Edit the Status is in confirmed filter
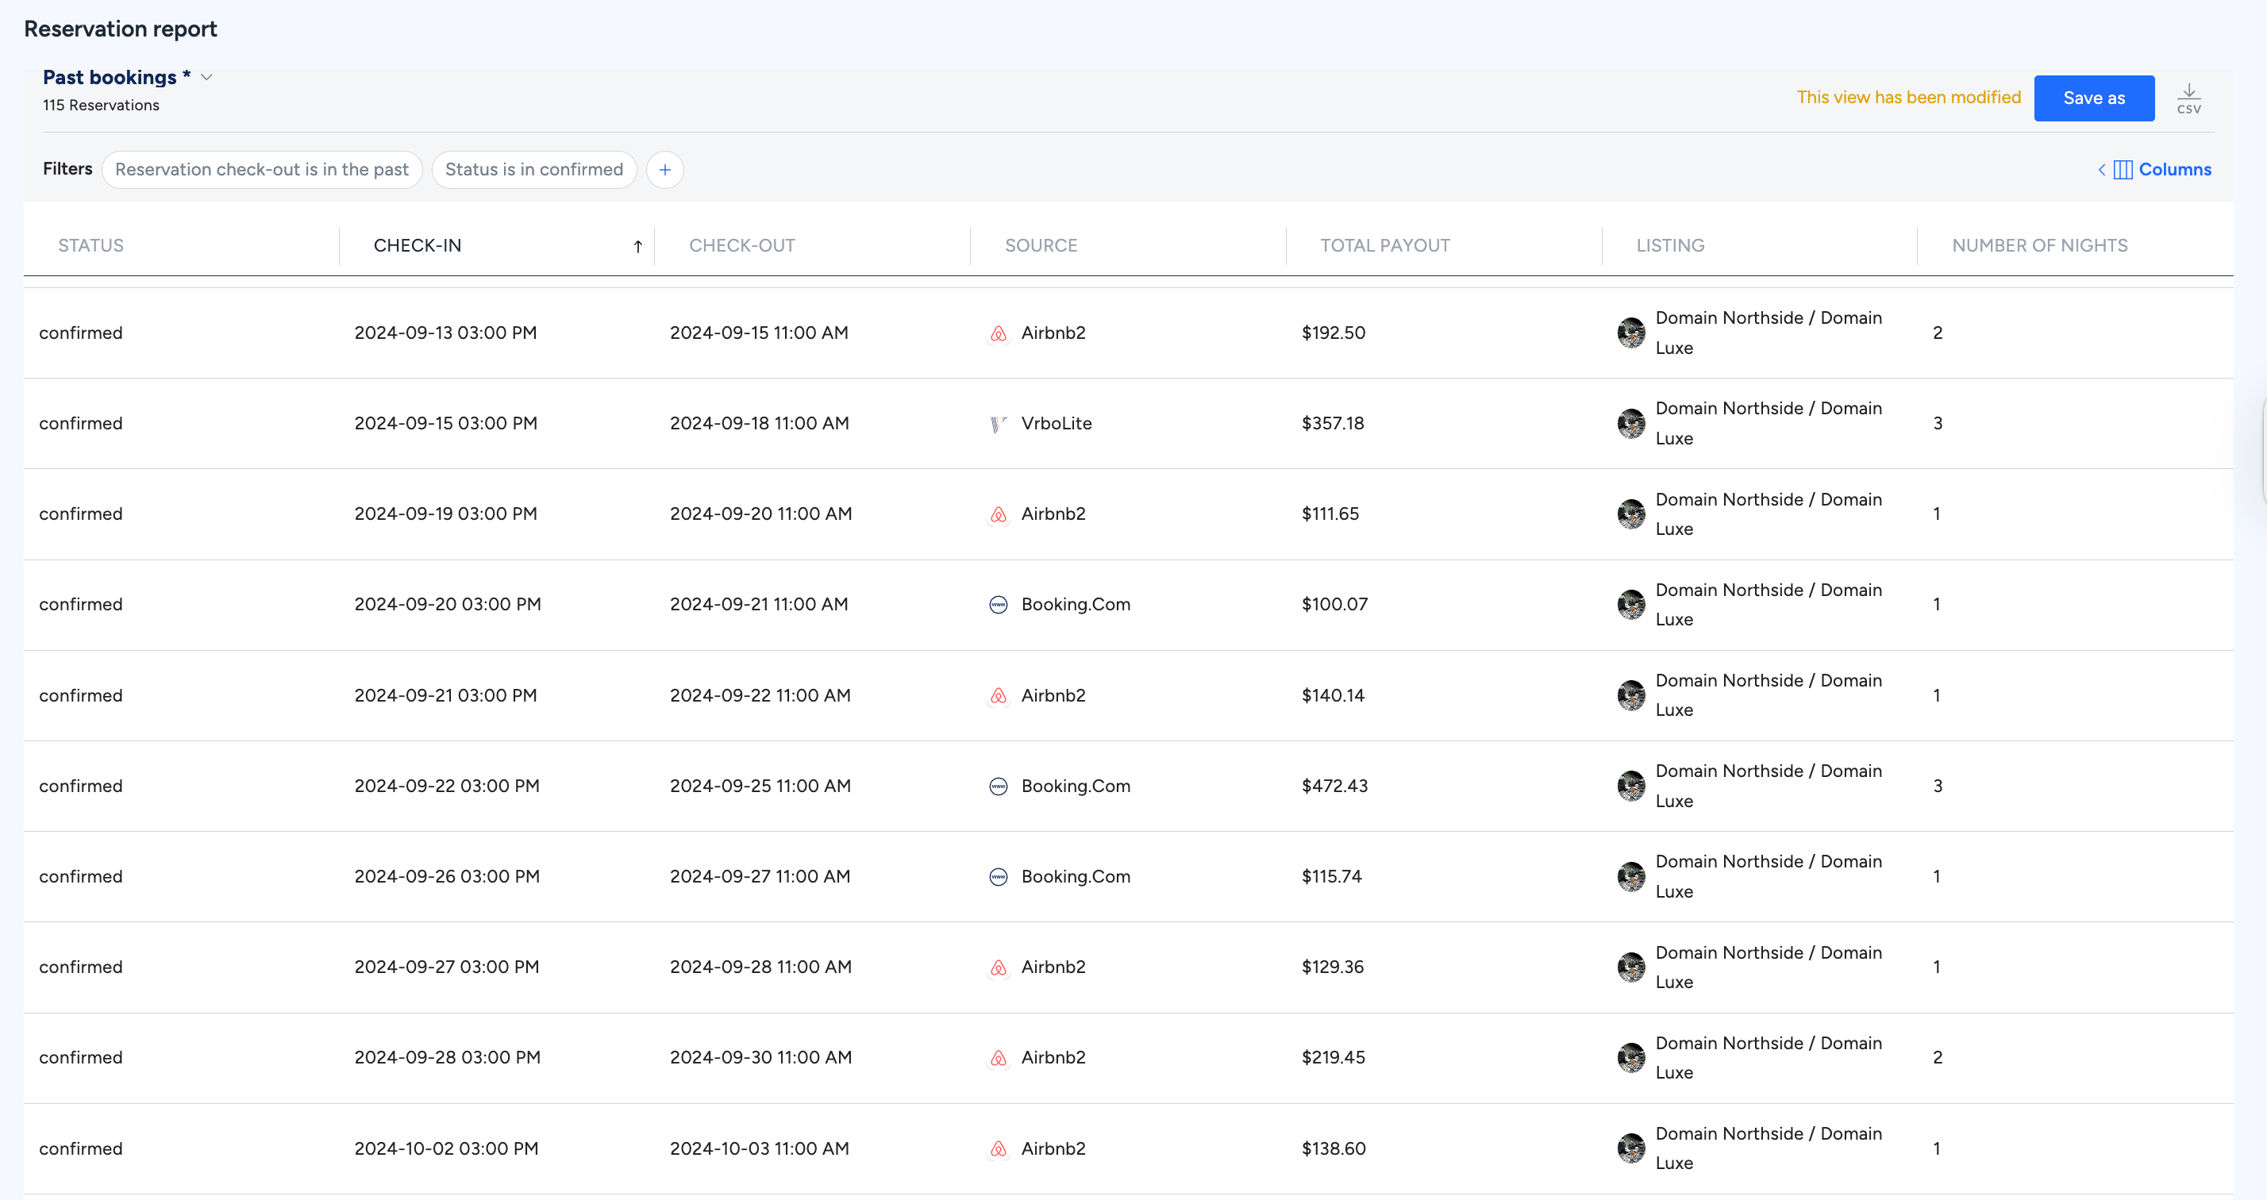The height and width of the screenshot is (1200, 2267). pyautogui.click(x=534, y=170)
